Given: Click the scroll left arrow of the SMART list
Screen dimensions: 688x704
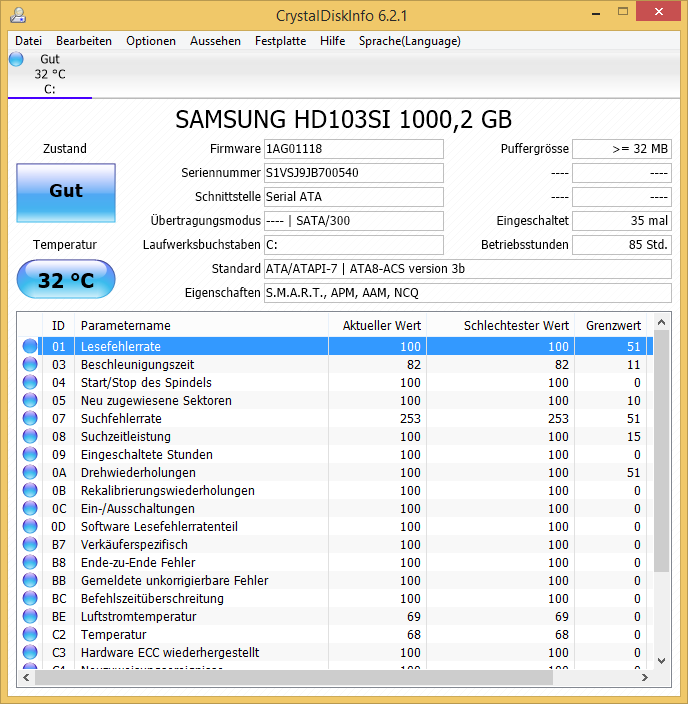Looking at the screenshot, I should click(26, 678).
